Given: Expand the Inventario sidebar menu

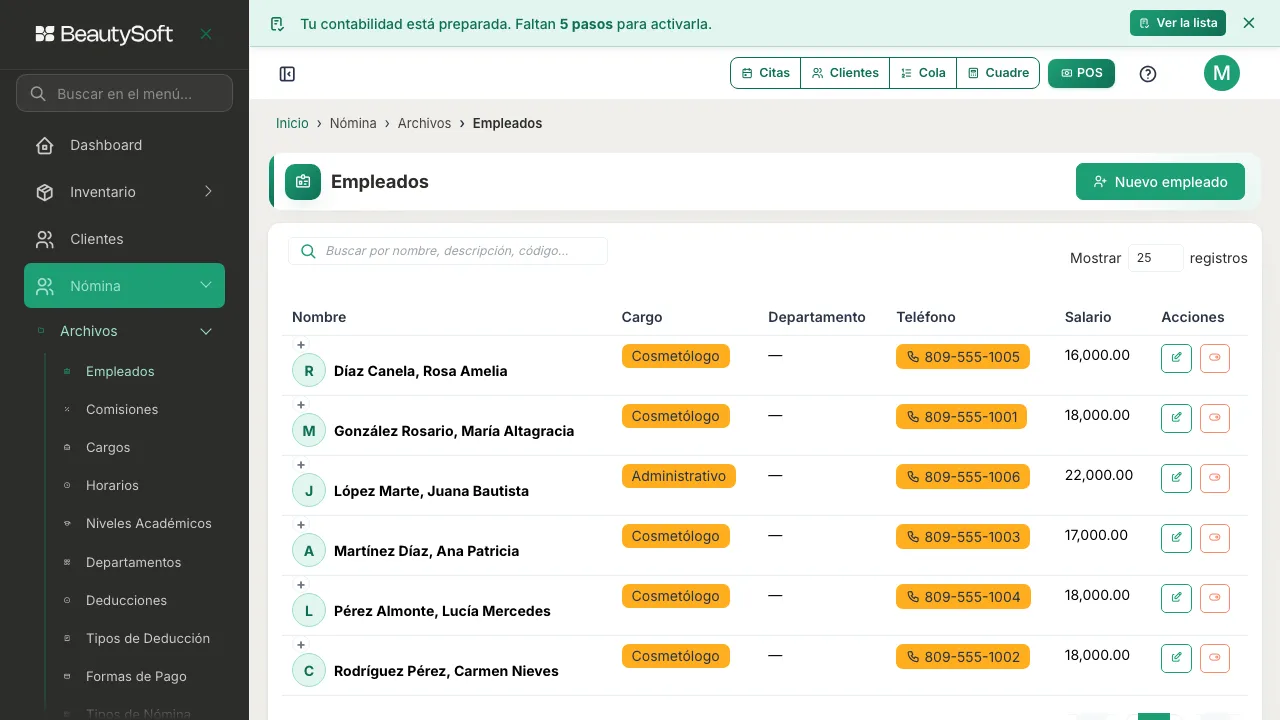Looking at the screenshot, I should coord(124,192).
